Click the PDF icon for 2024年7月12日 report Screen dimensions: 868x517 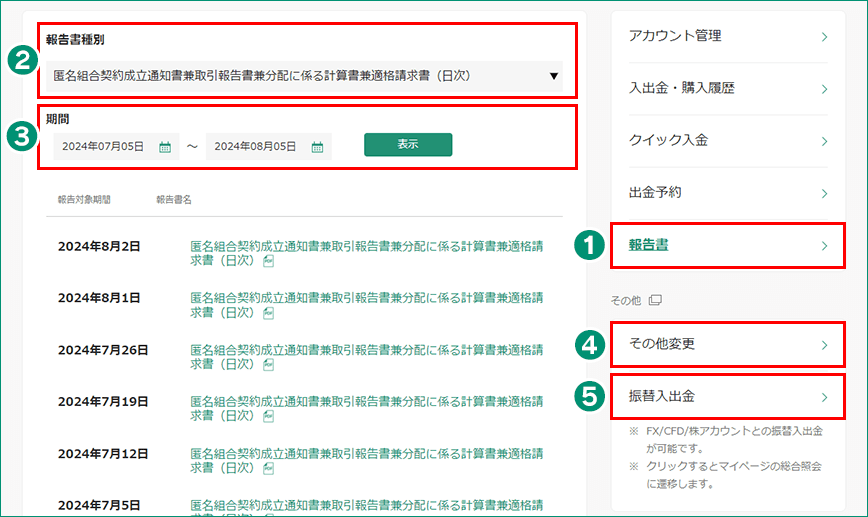pos(268,469)
